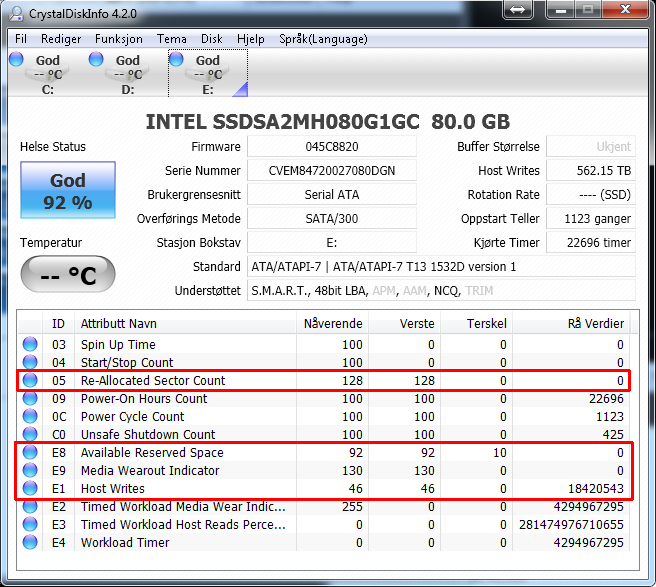The height and width of the screenshot is (587, 656).
Task: Click the Verste column header
Action: [404, 323]
